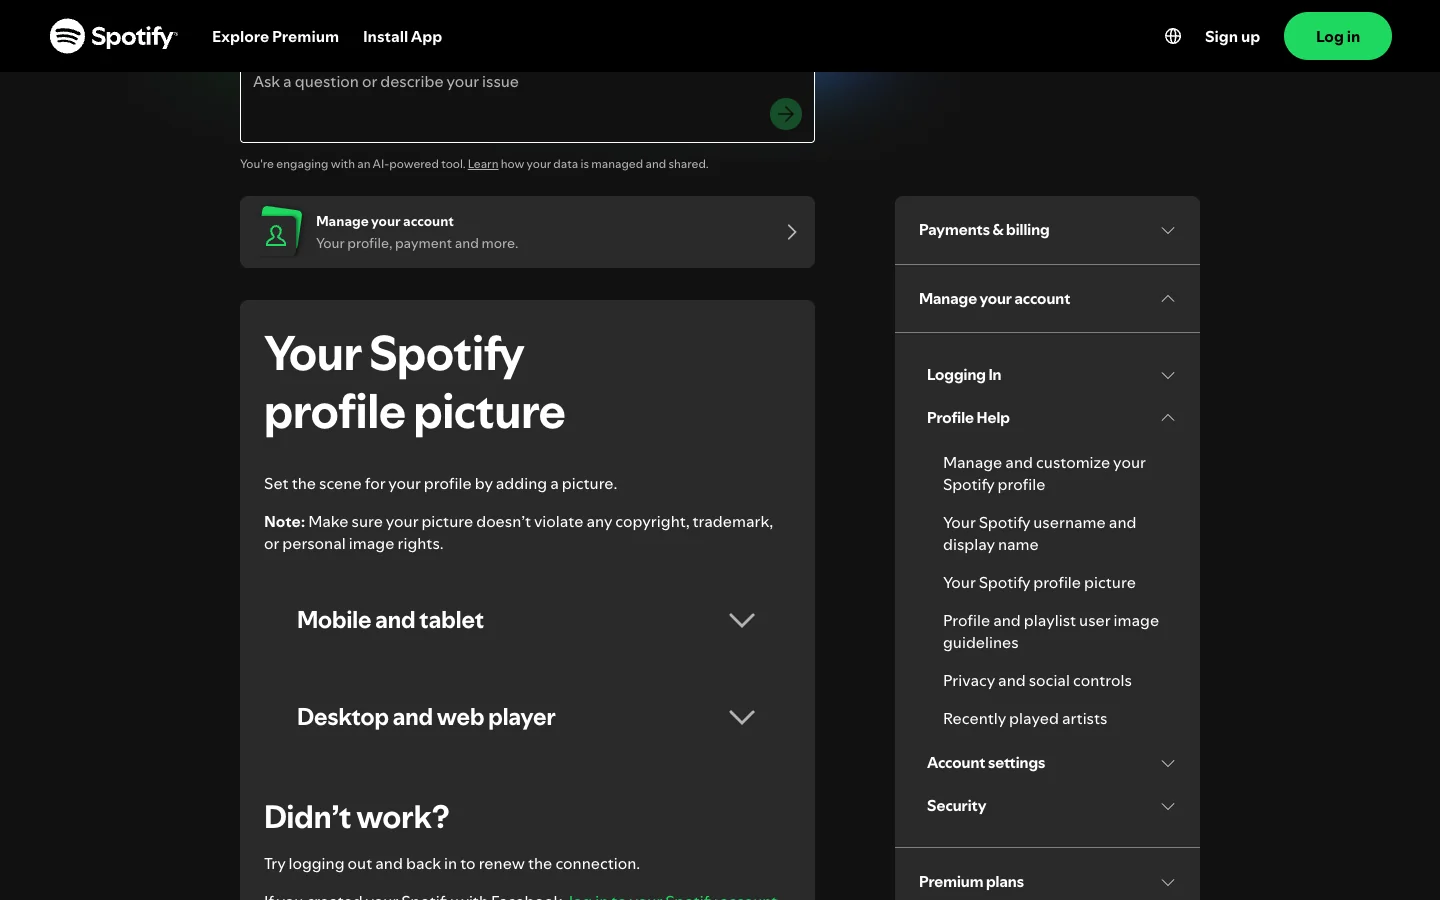Open Profile and playlist user image guidelines
1440x900 pixels.
coord(1051,632)
